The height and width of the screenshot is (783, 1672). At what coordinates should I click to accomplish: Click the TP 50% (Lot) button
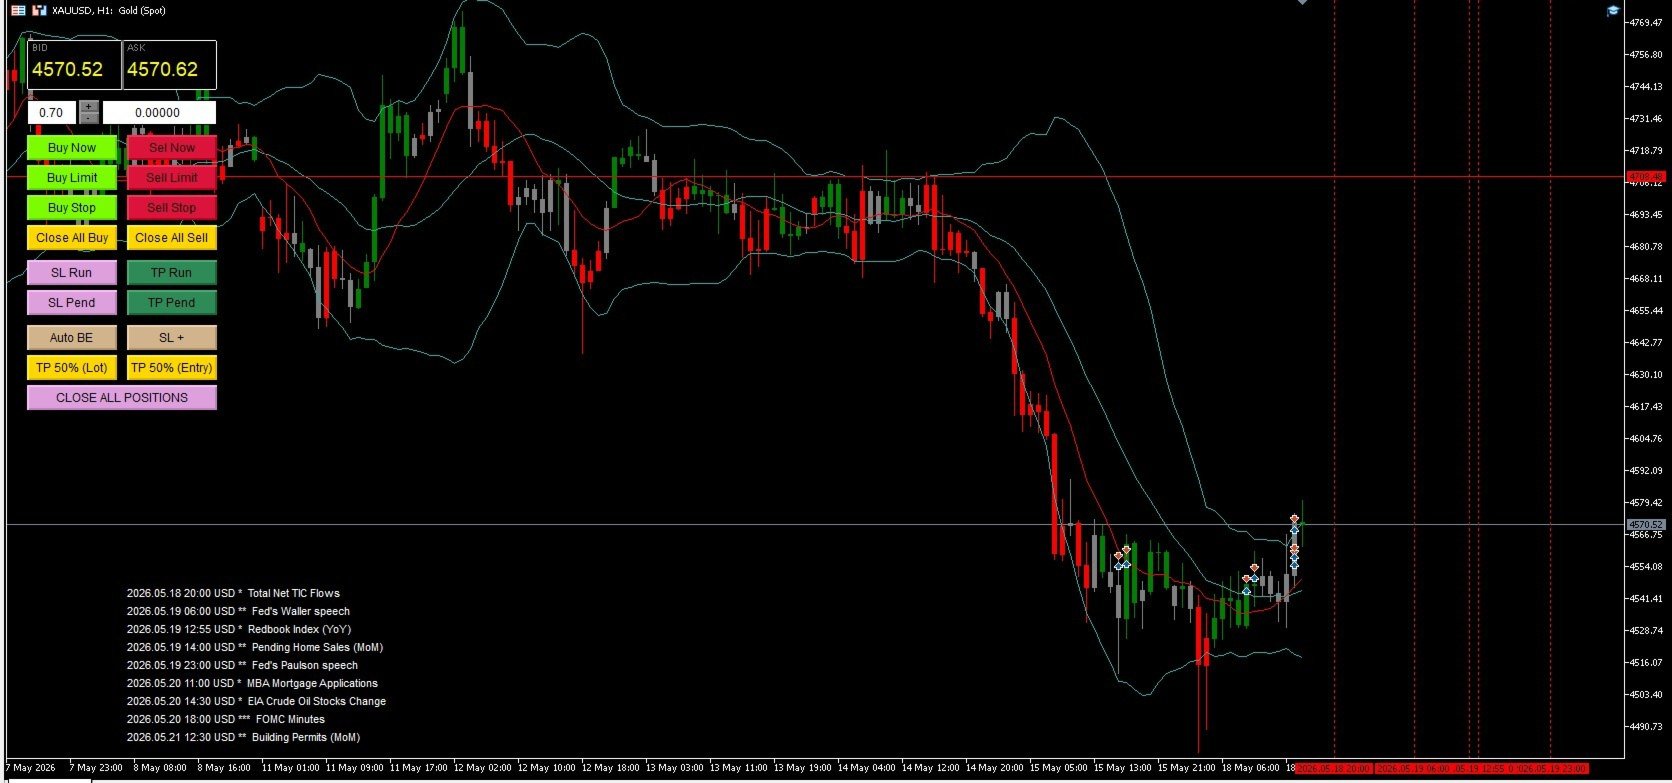point(72,367)
